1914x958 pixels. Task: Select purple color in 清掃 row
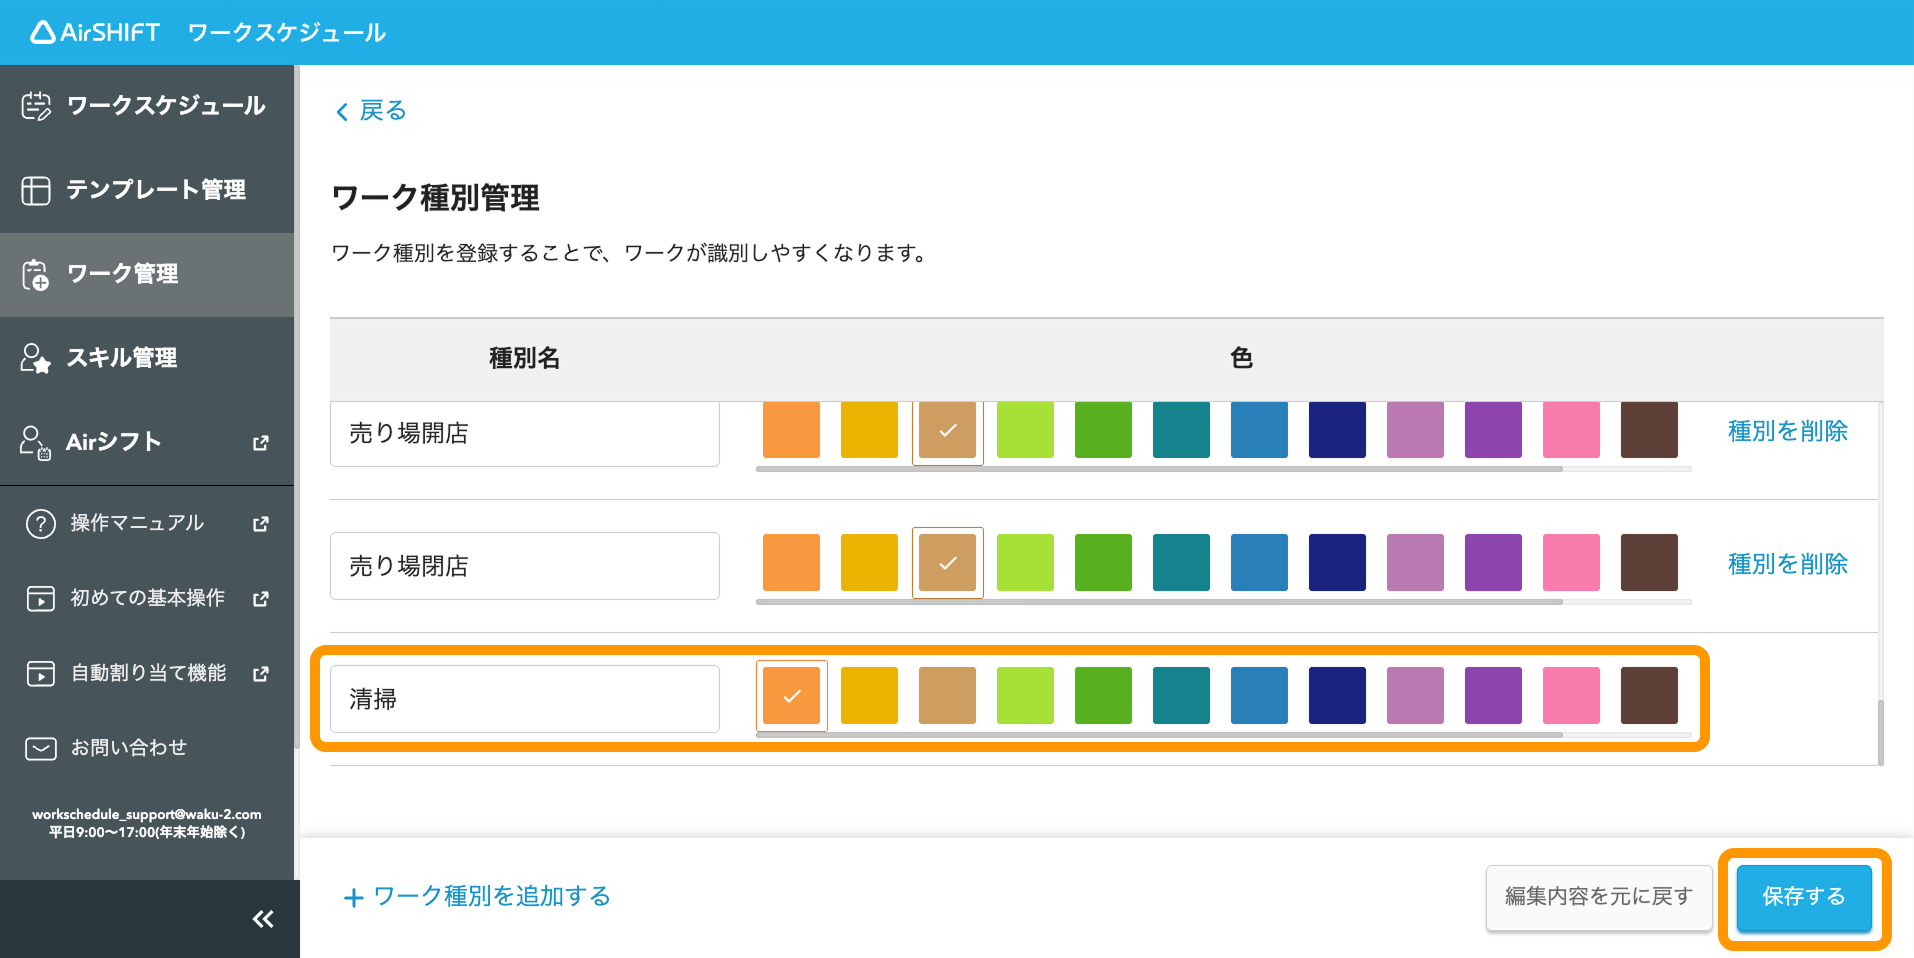1494,696
